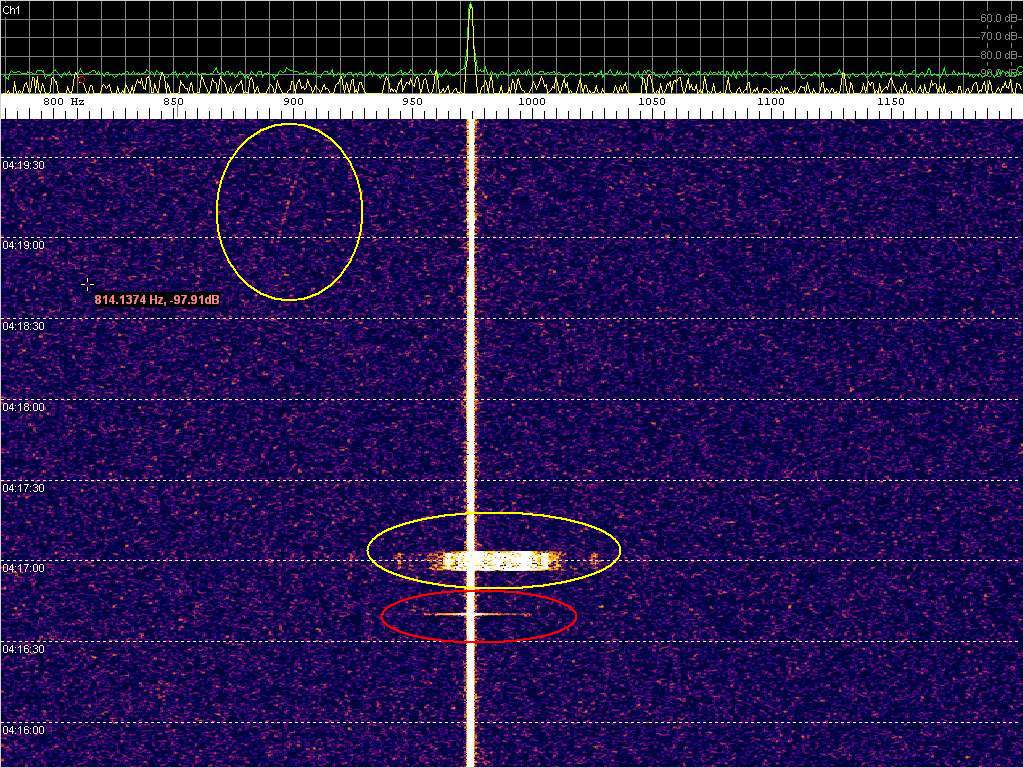Click the 04:17:00 time marker
1024x768 pixels.
(x=23, y=568)
